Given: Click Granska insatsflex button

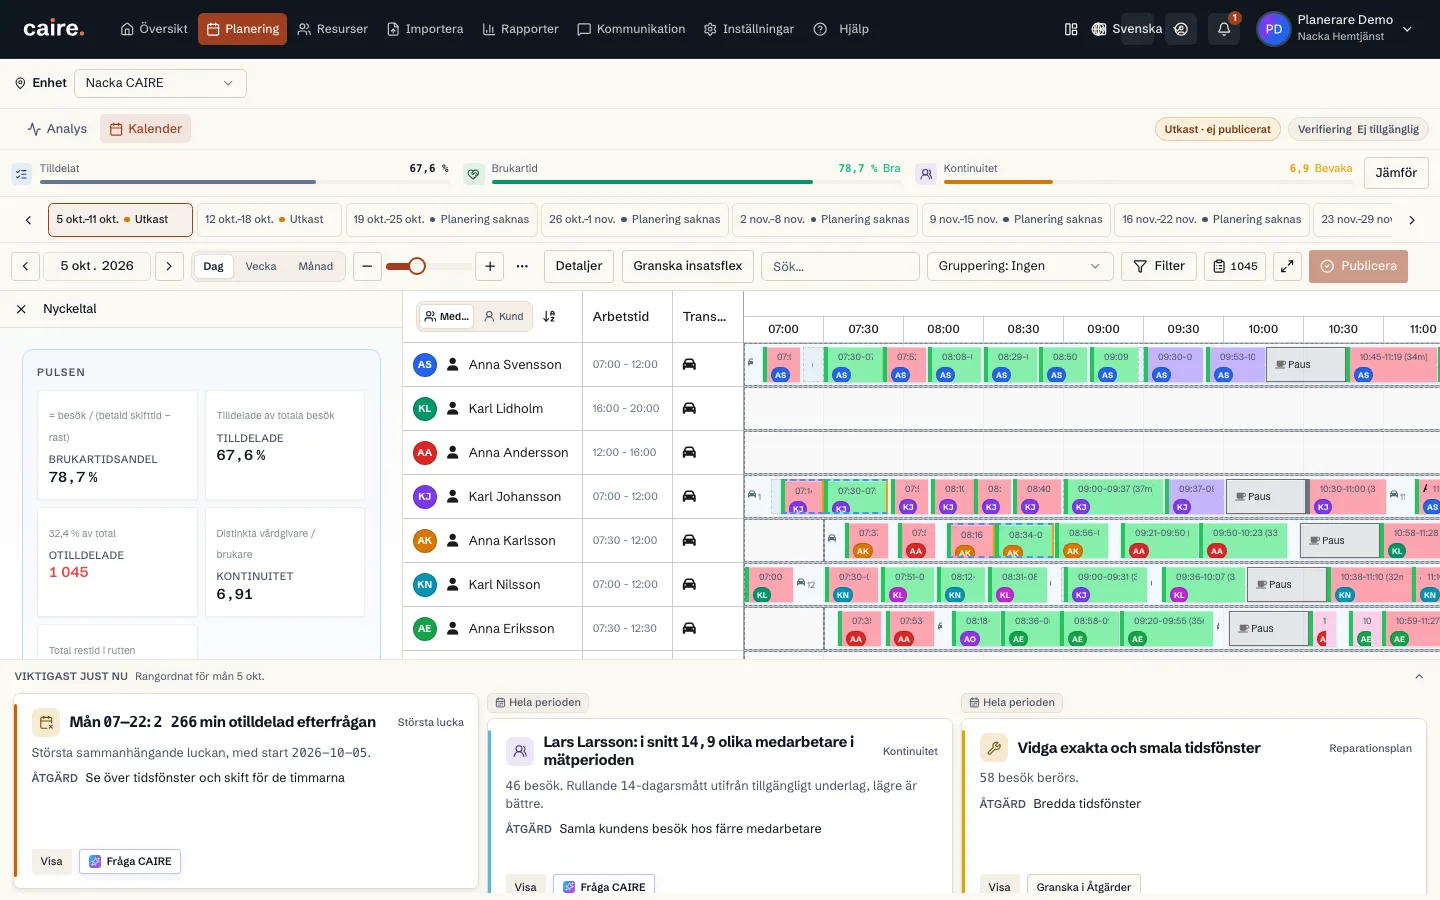Looking at the screenshot, I should click(x=688, y=266).
